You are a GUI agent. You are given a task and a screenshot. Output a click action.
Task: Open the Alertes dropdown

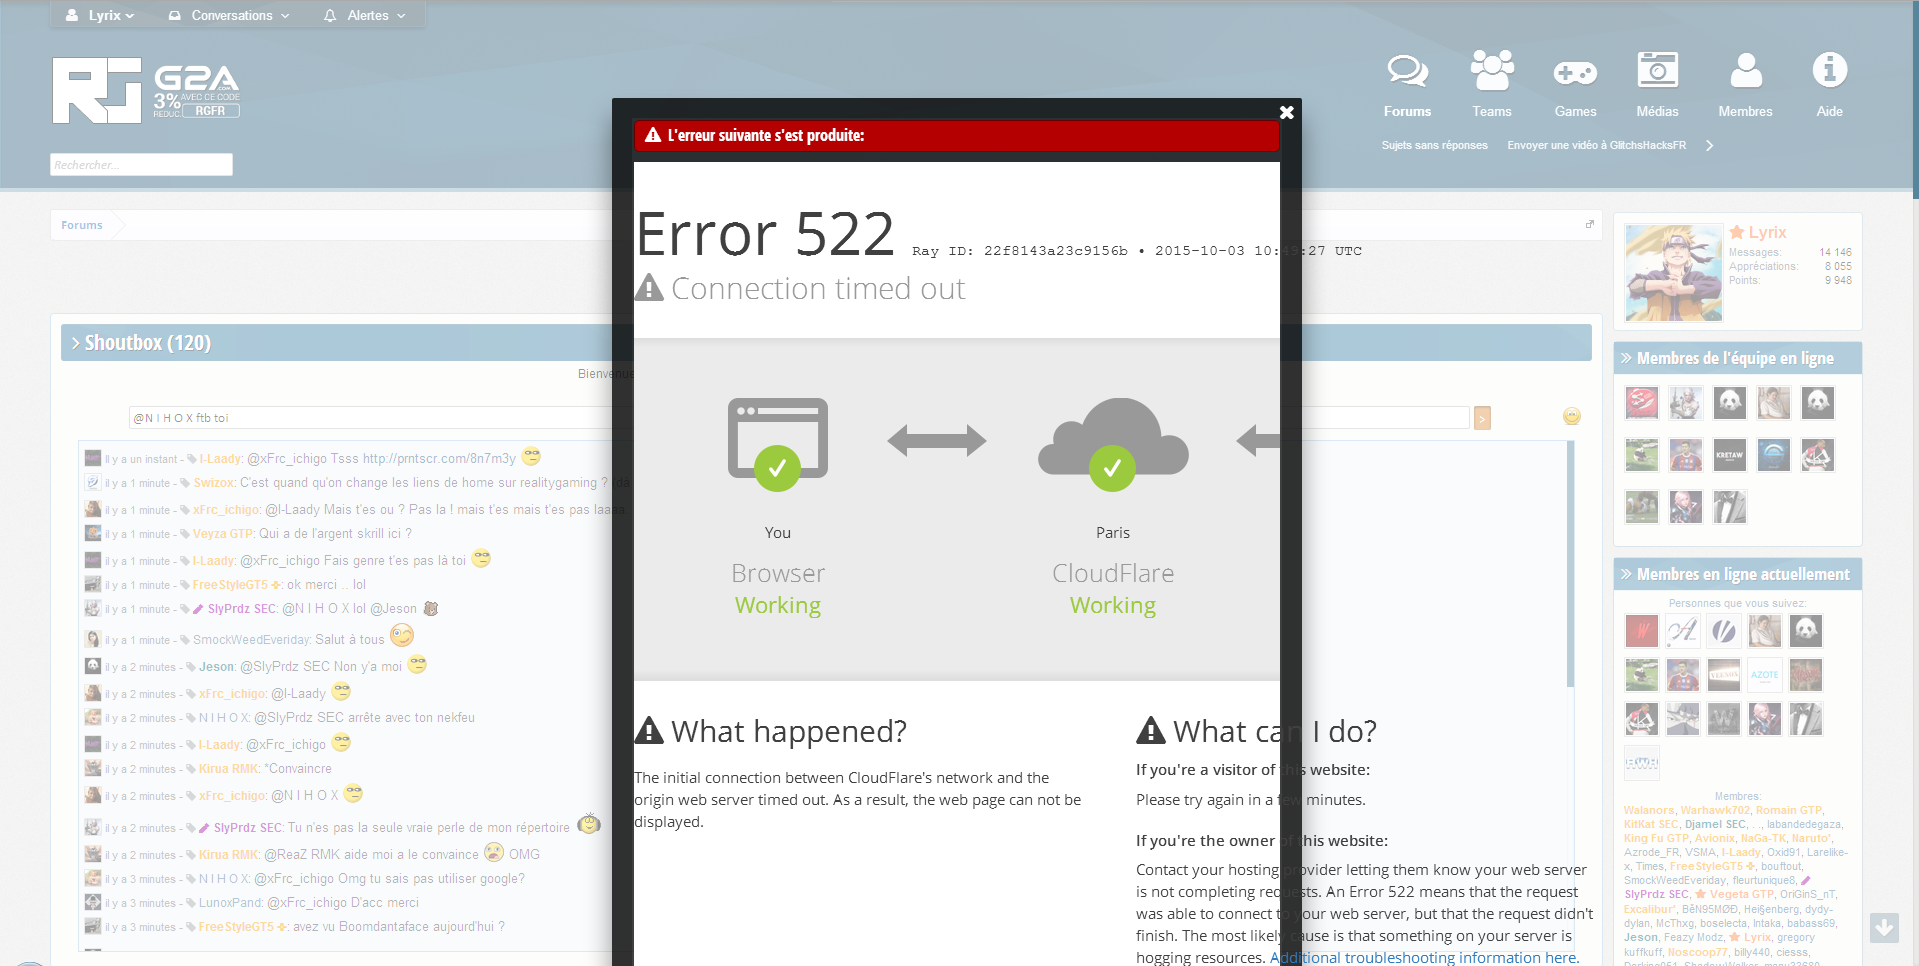tap(365, 15)
